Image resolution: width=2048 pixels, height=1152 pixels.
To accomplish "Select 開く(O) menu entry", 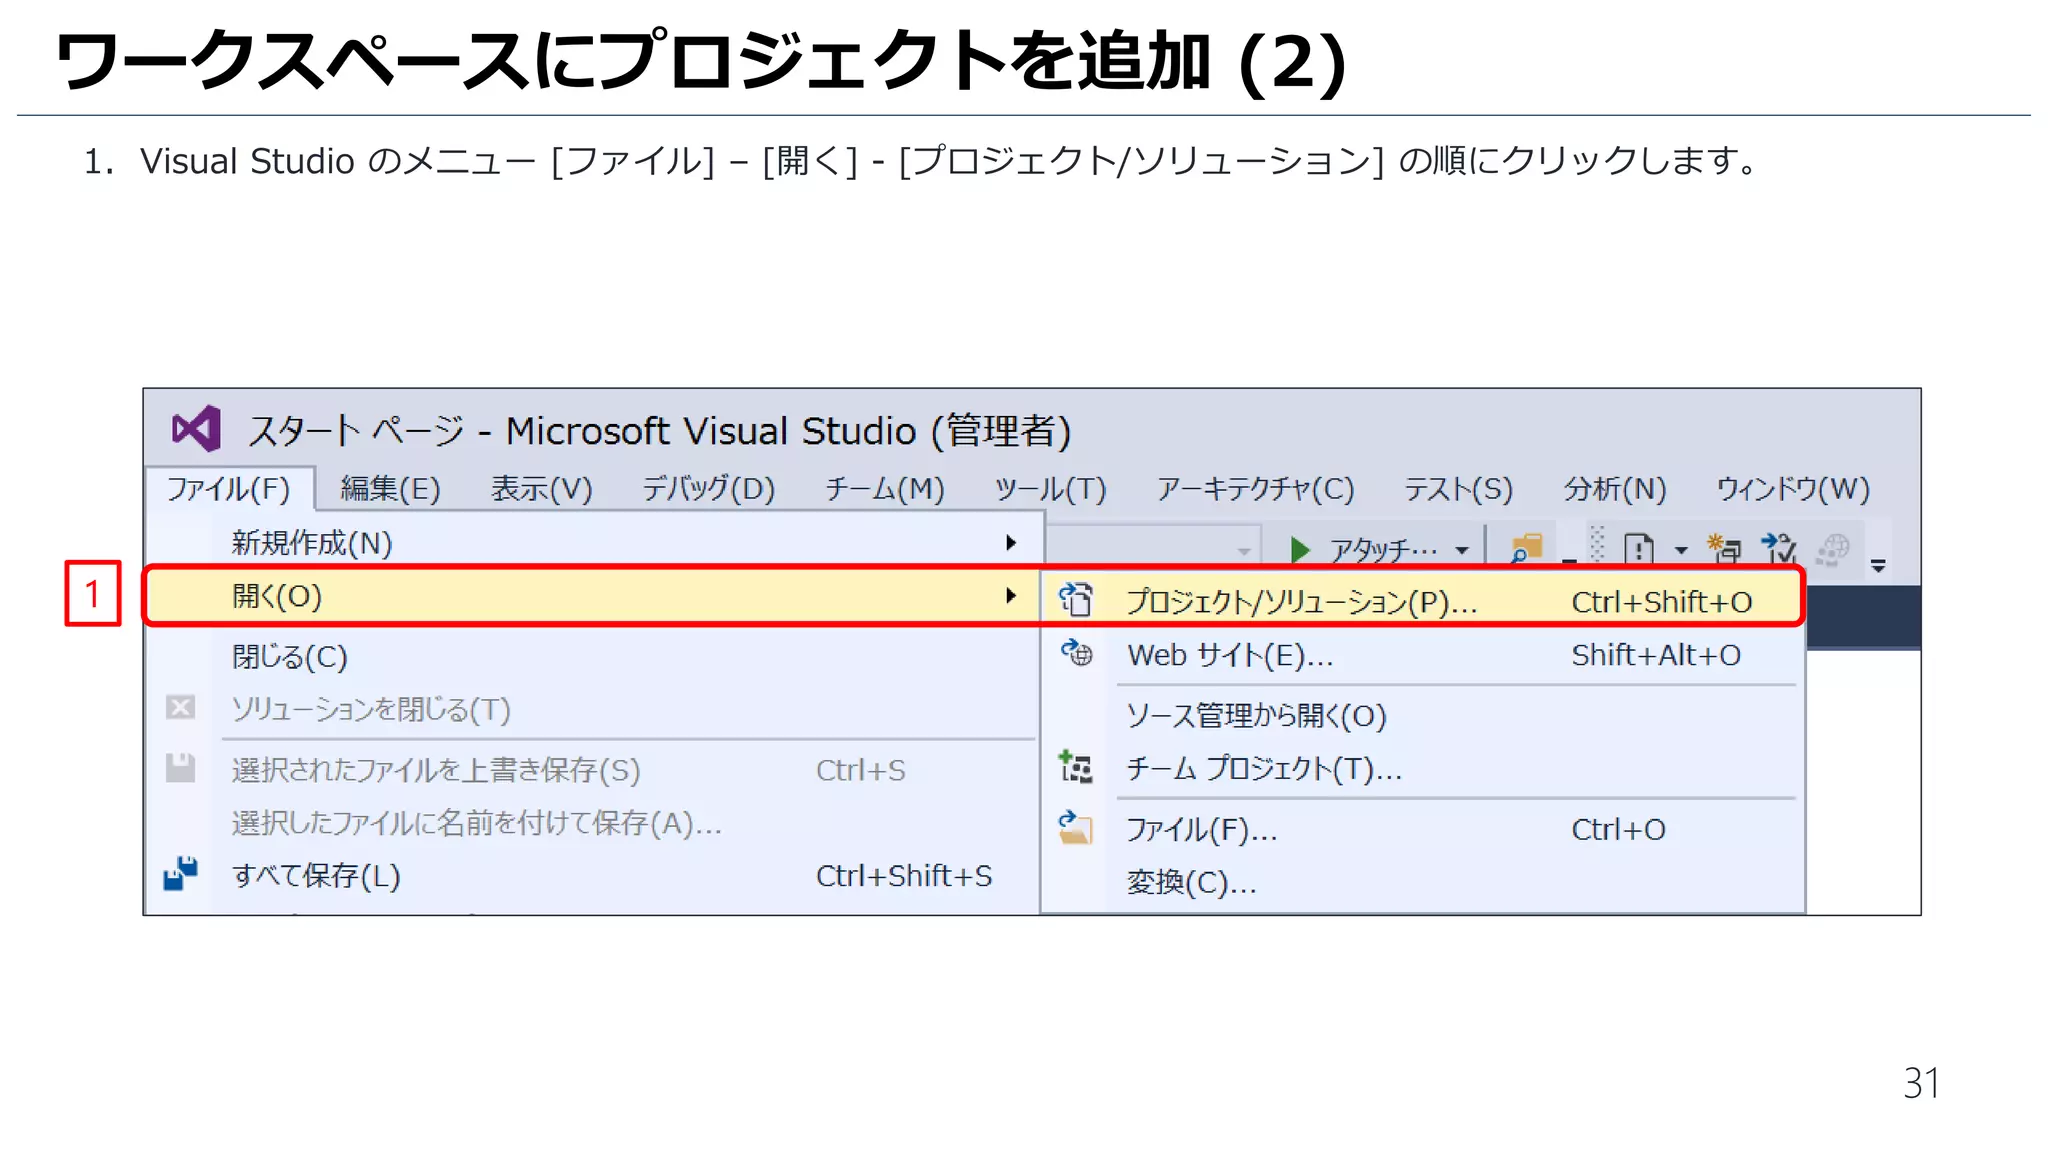I will coord(595,596).
